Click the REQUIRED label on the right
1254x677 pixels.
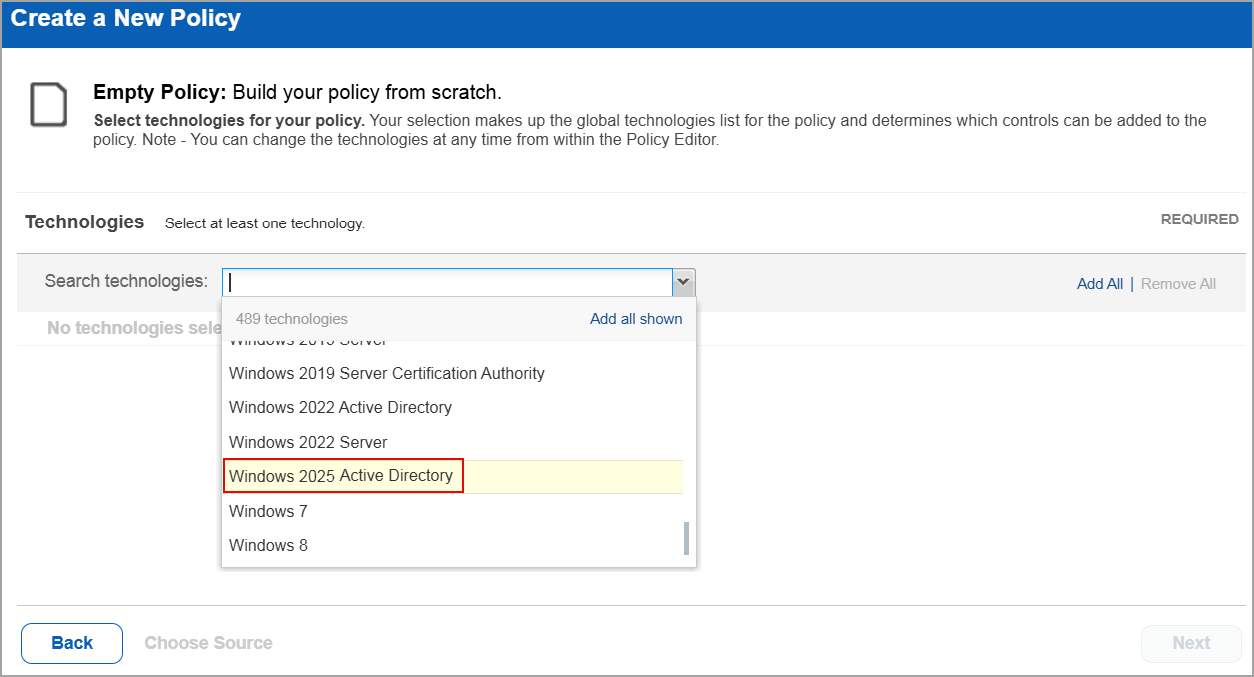pos(1199,219)
